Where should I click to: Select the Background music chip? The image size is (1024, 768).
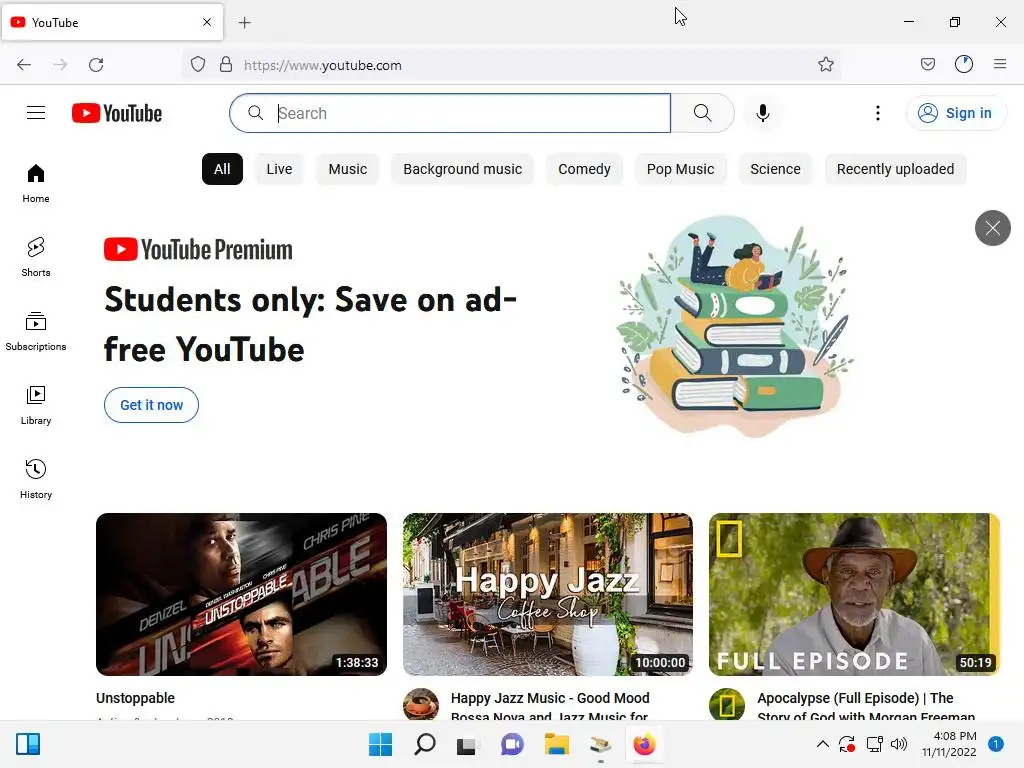[x=462, y=169]
